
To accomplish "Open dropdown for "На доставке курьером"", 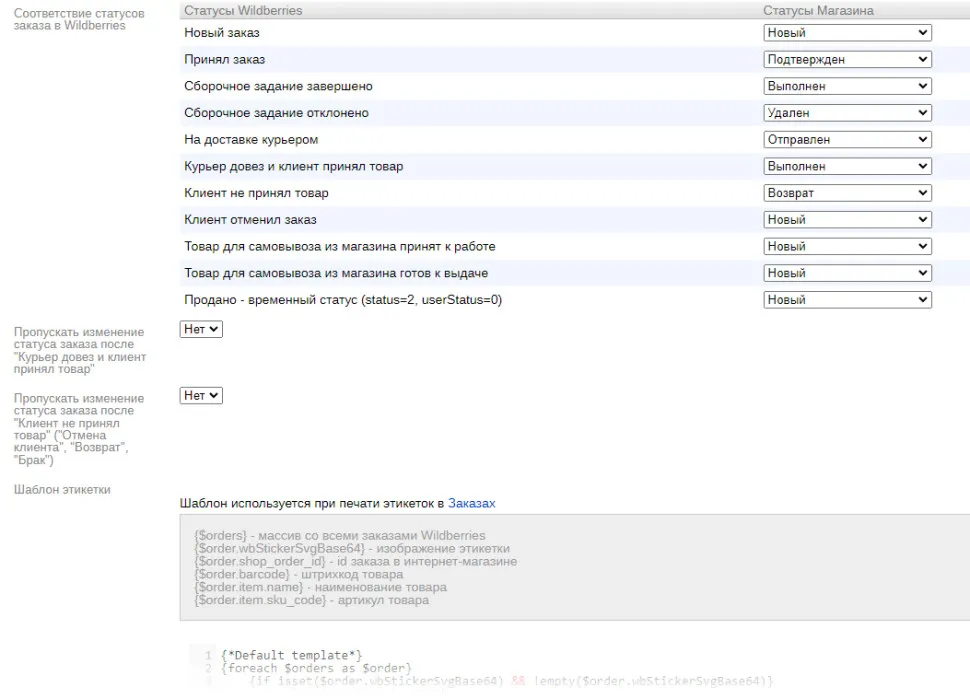I will 847,140.
